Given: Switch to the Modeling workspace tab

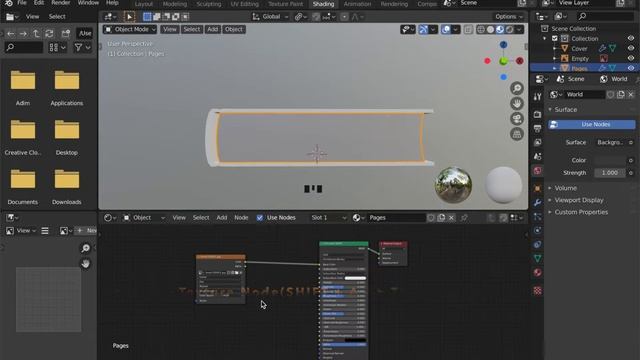Looking at the screenshot, I should [175, 4].
